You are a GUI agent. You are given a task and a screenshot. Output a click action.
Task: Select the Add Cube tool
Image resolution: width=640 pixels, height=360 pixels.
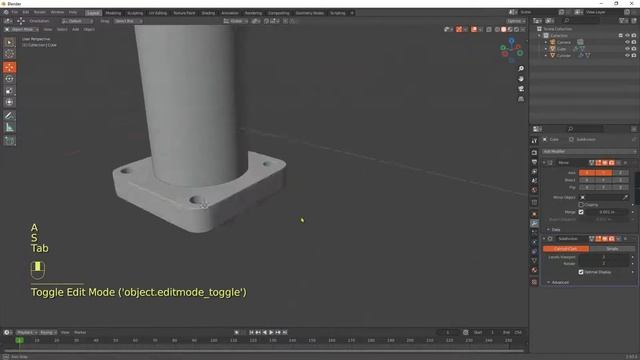9,141
